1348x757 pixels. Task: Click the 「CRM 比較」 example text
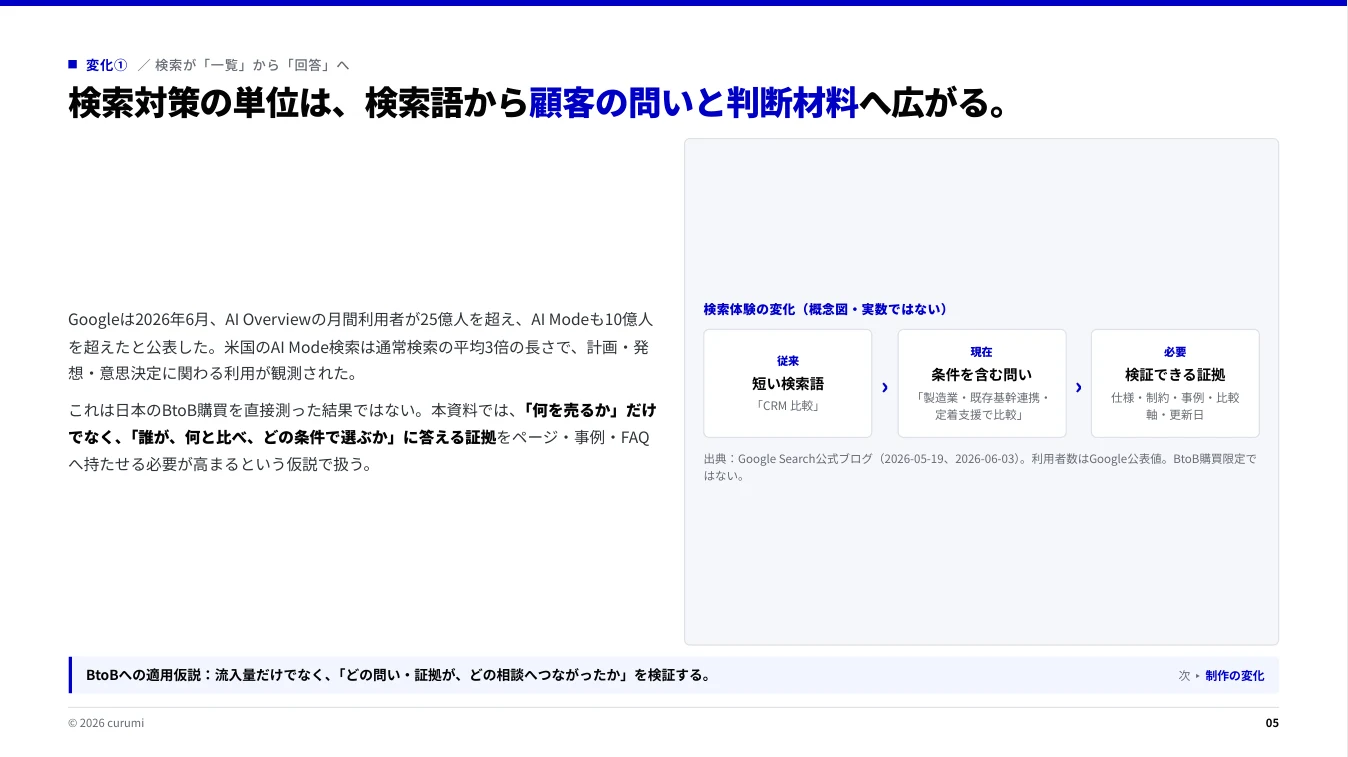click(788, 406)
